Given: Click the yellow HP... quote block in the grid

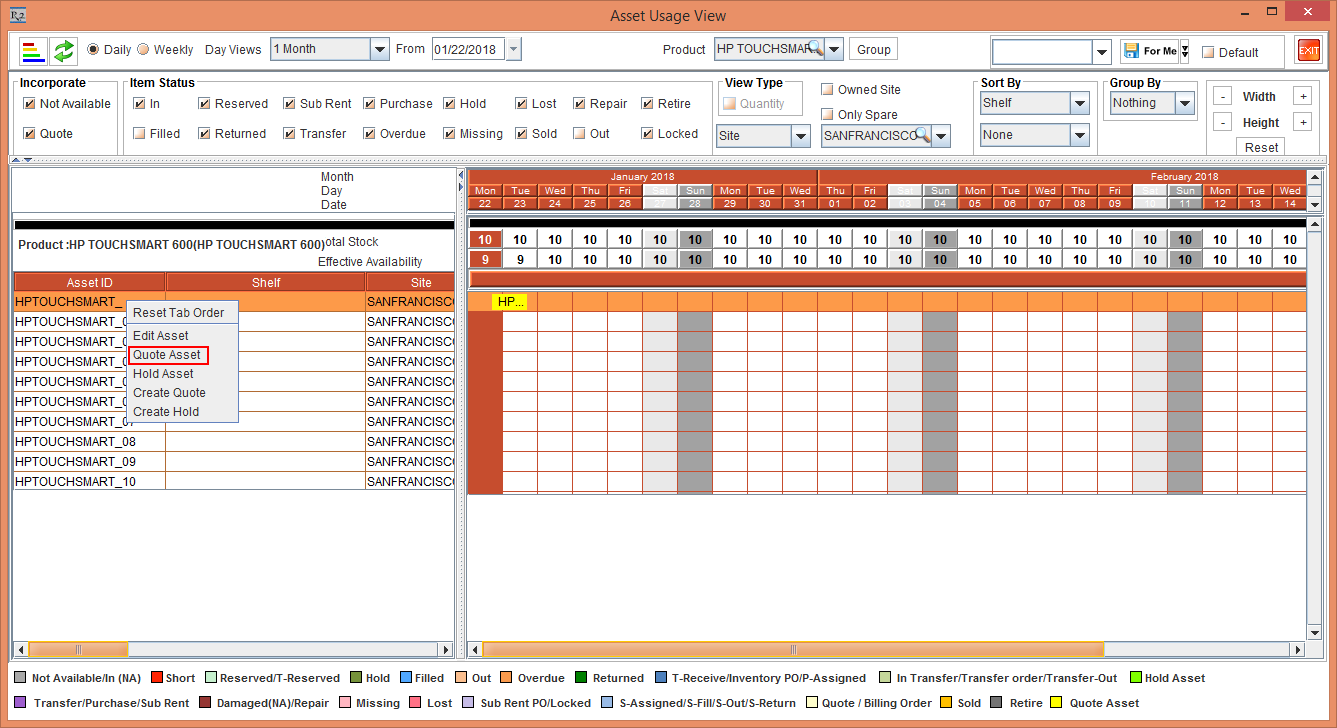Looking at the screenshot, I should pyautogui.click(x=510, y=302).
